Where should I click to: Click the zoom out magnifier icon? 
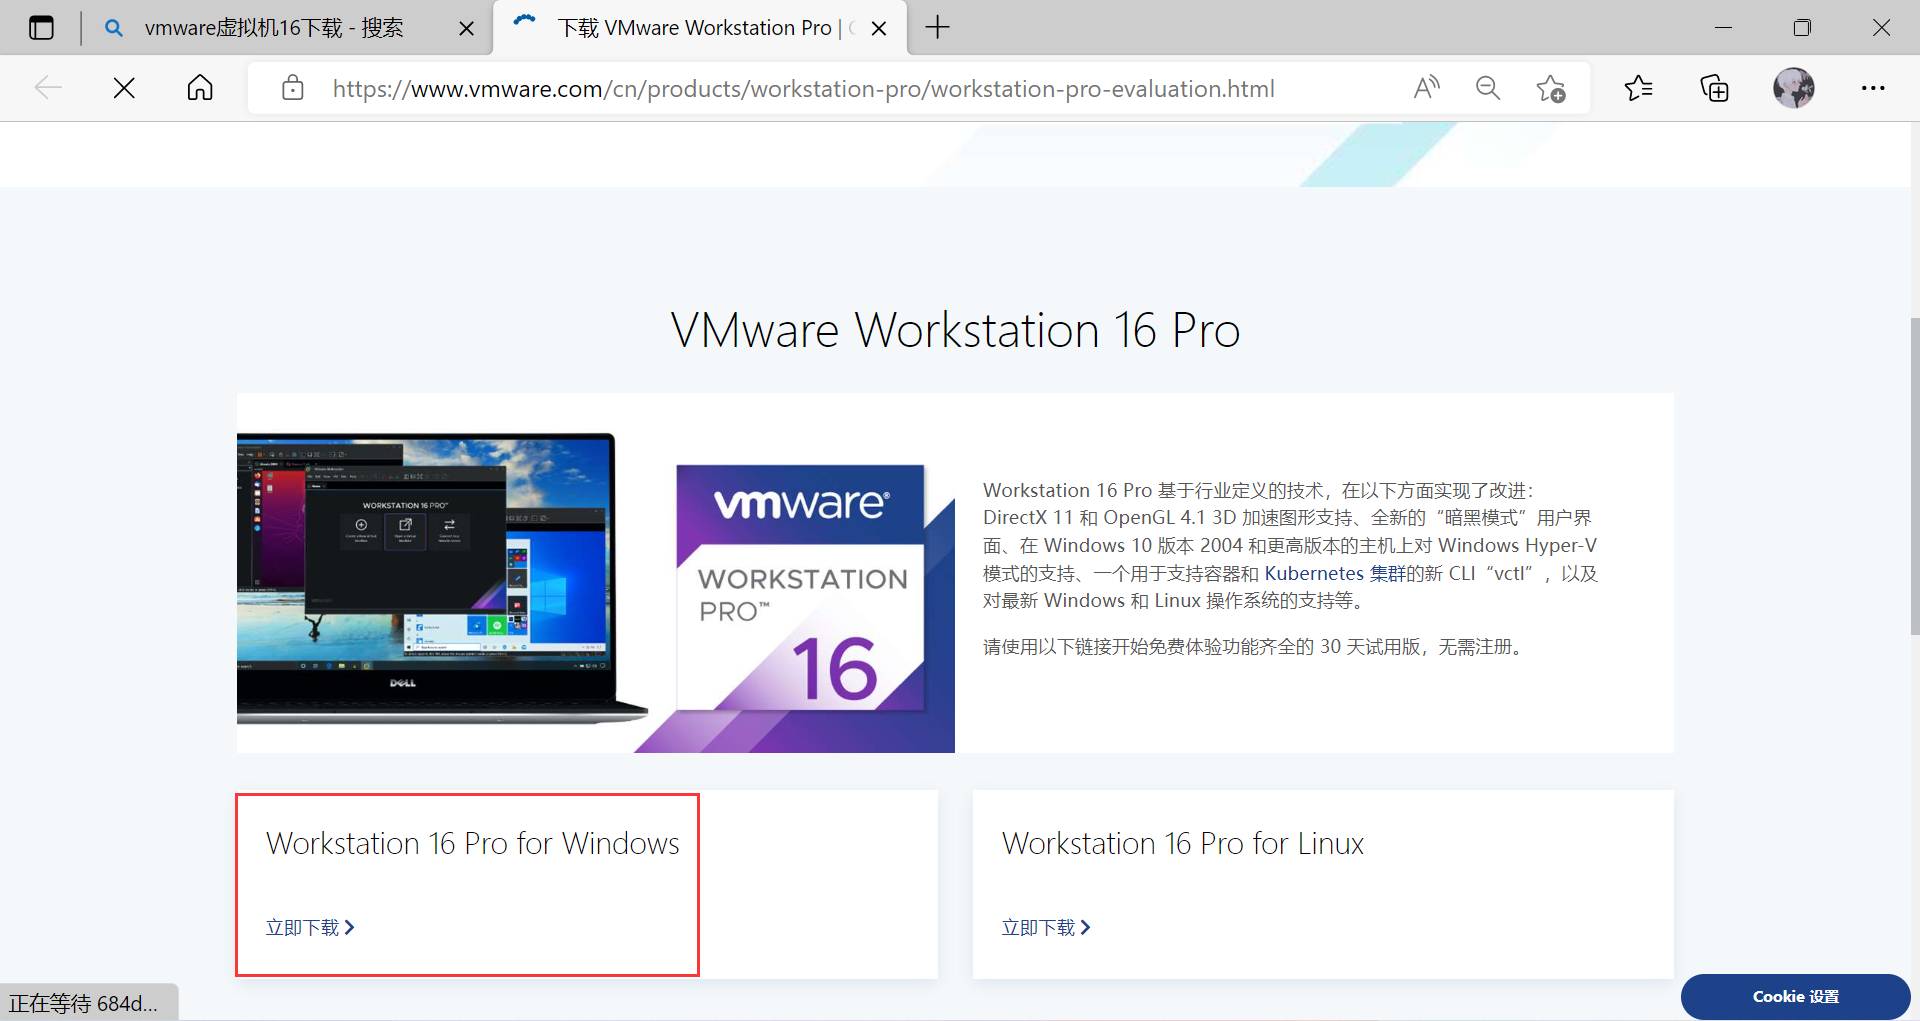point(1488,88)
